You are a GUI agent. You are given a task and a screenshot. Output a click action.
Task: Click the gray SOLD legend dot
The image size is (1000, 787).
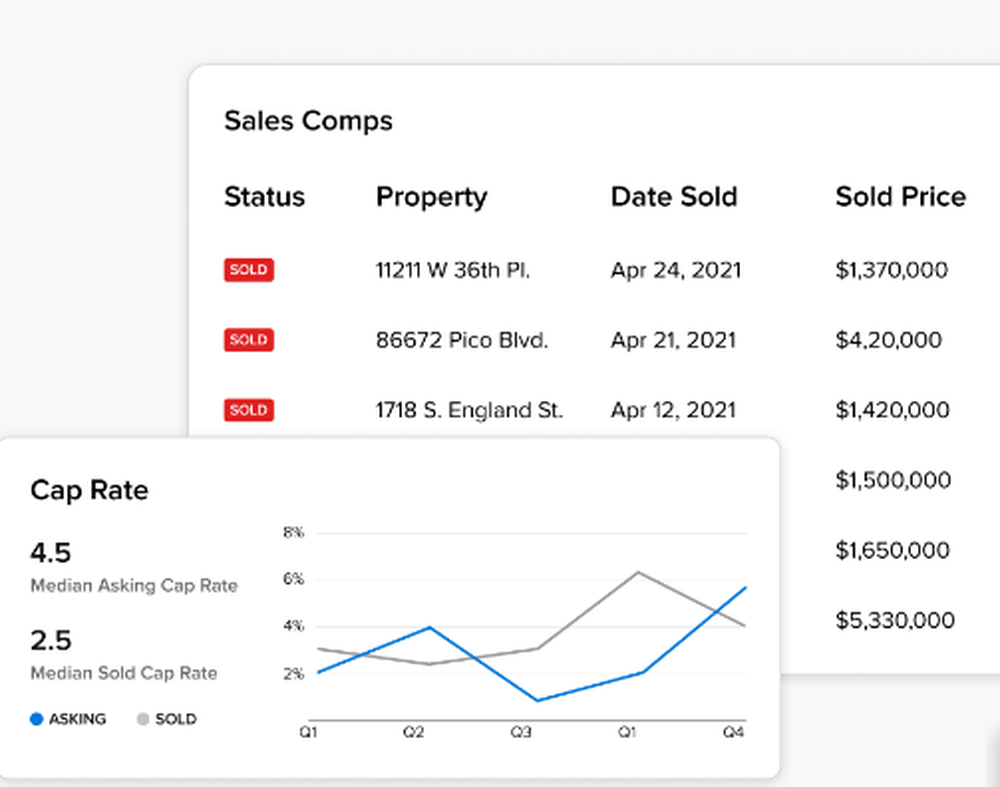click(x=143, y=719)
